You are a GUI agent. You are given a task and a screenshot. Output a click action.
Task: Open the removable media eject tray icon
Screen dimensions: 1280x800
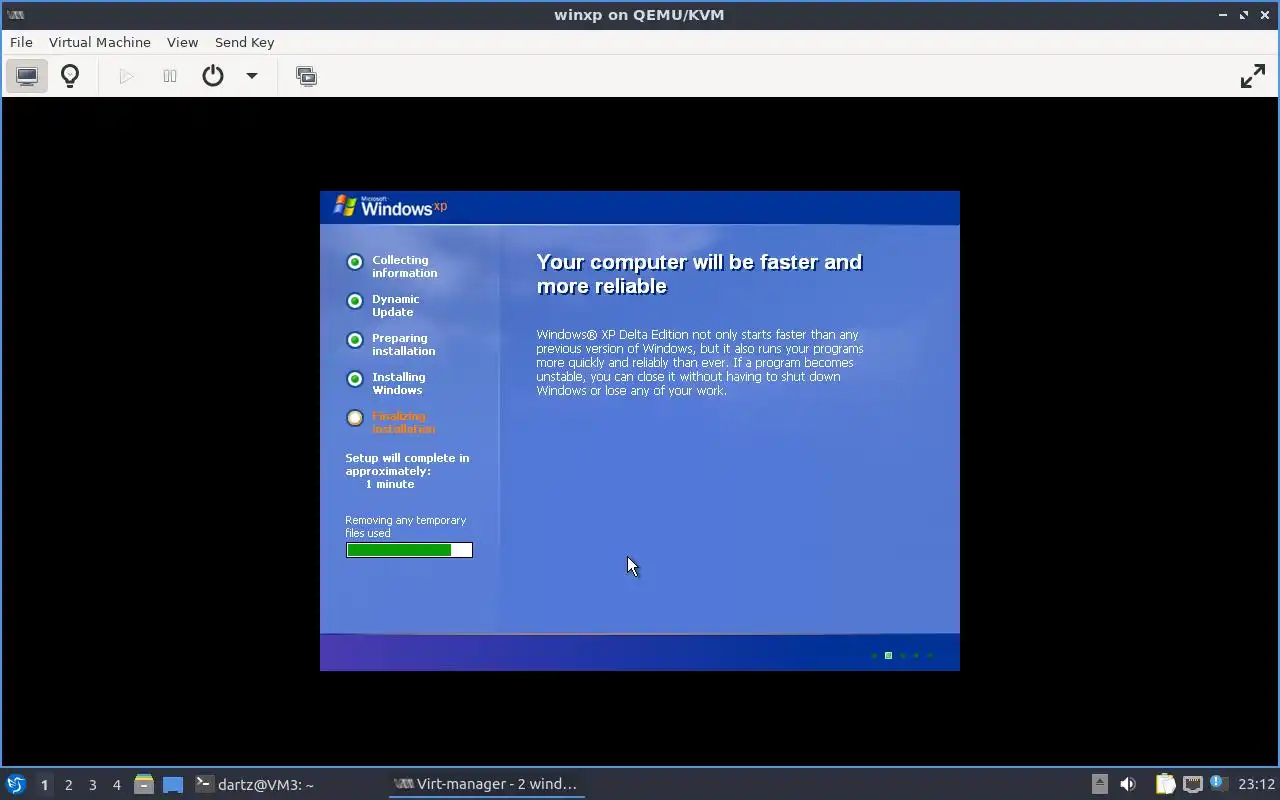1099,784
